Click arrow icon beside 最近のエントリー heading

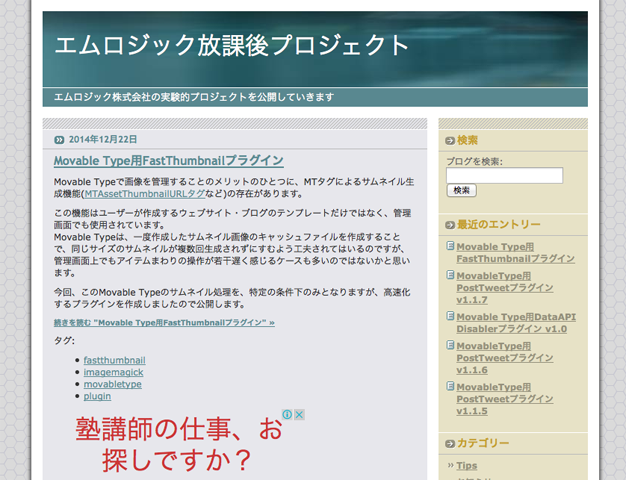tap(450, 225)
